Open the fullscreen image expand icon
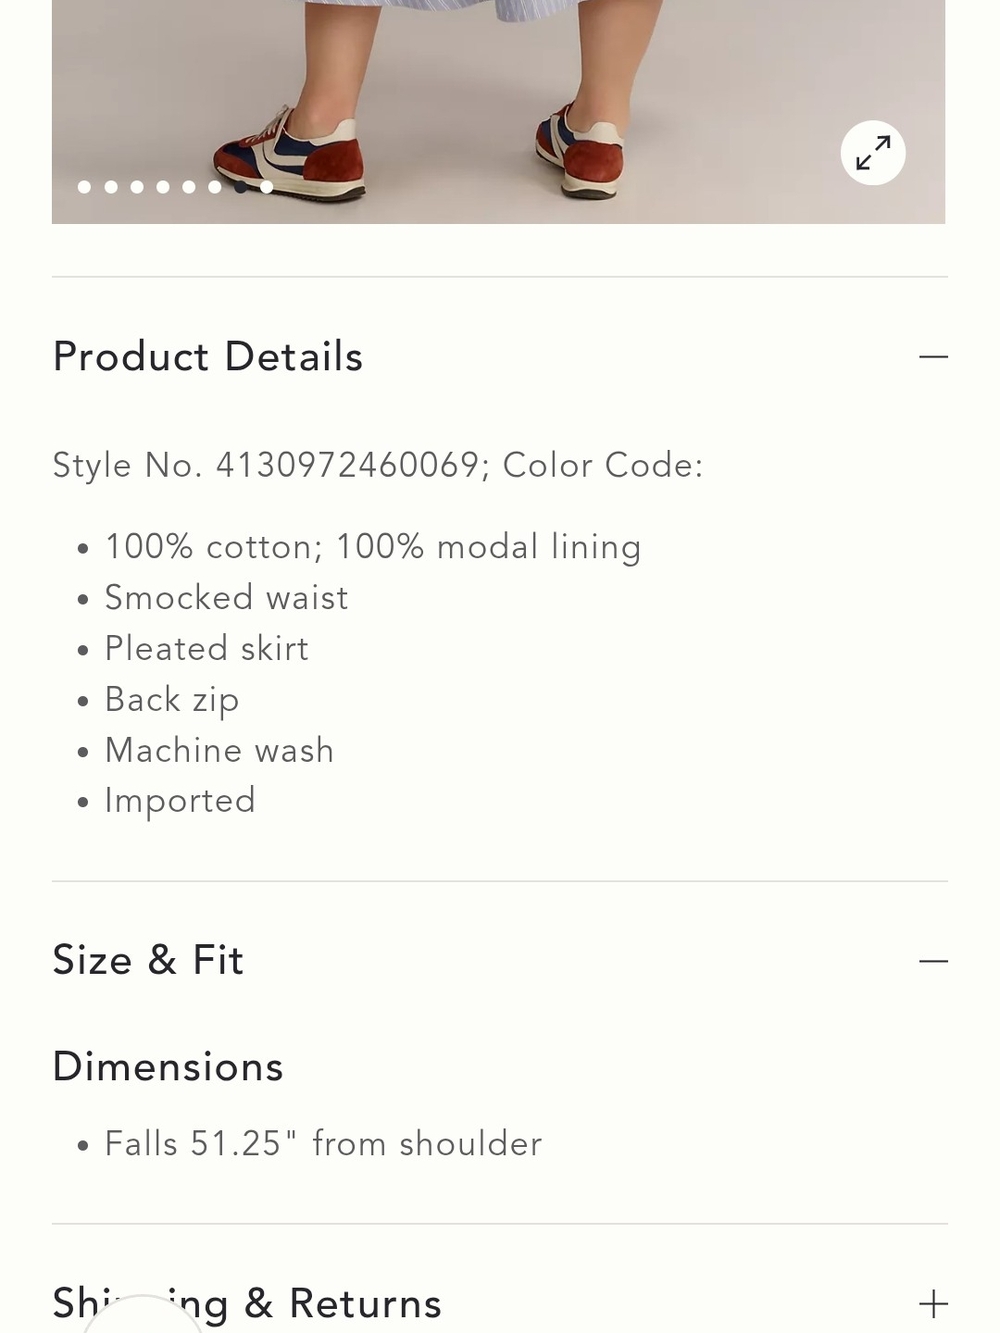The image size is (1000, 1333). point(873,153)
